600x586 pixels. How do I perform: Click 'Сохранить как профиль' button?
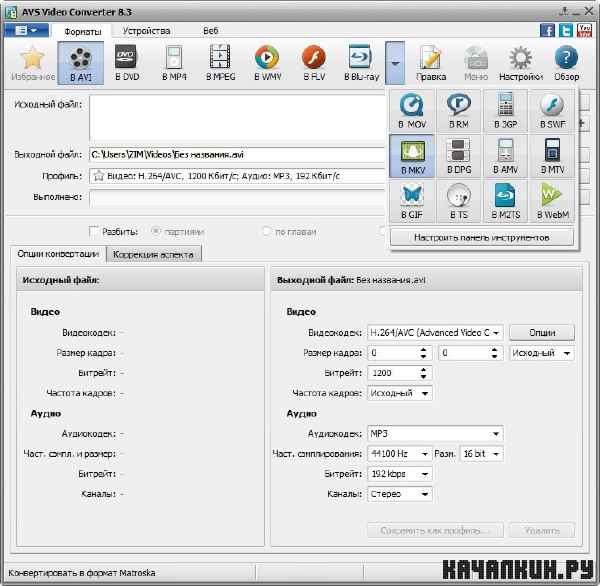(435, 531)
